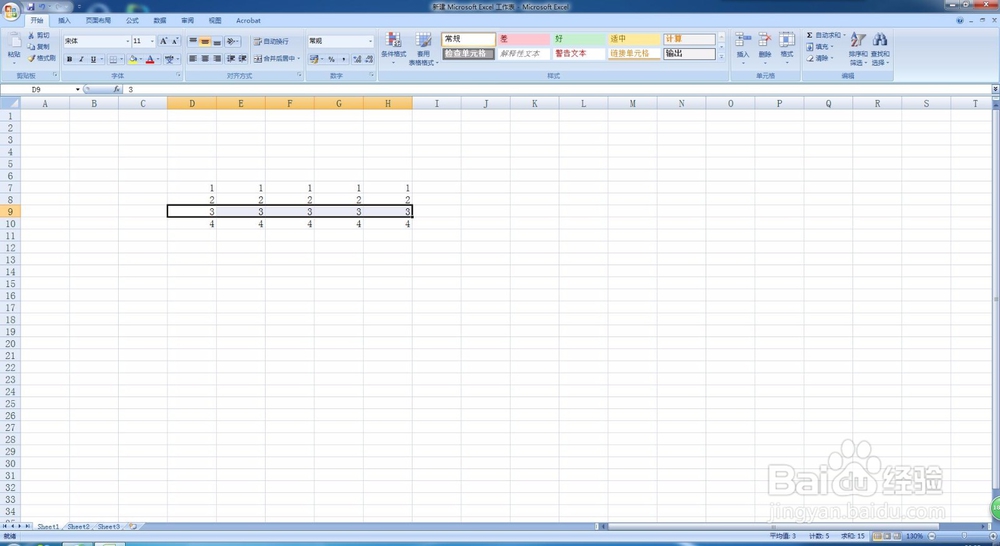Open the Clear 清除 dropdown
Screen dimensions: 1000x546
(x=819, y=58)
